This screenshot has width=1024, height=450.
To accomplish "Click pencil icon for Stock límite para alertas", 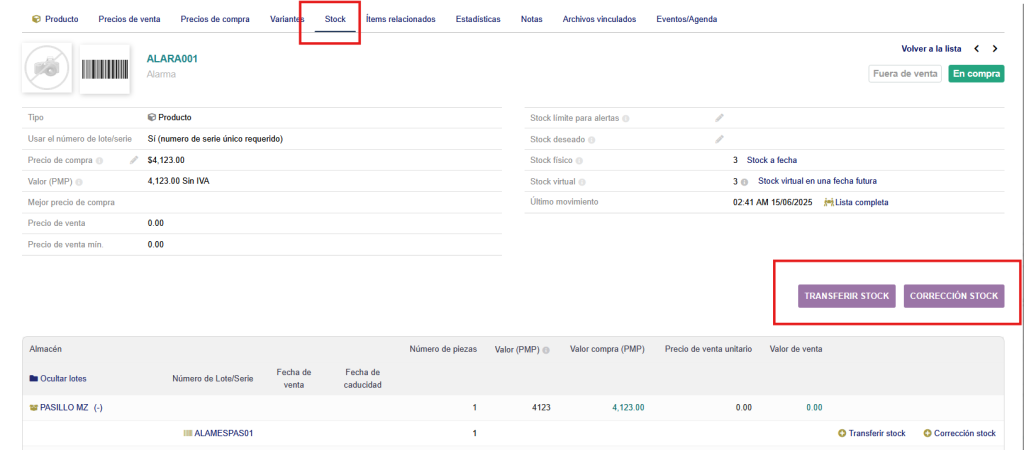I will tap(719, 118).
